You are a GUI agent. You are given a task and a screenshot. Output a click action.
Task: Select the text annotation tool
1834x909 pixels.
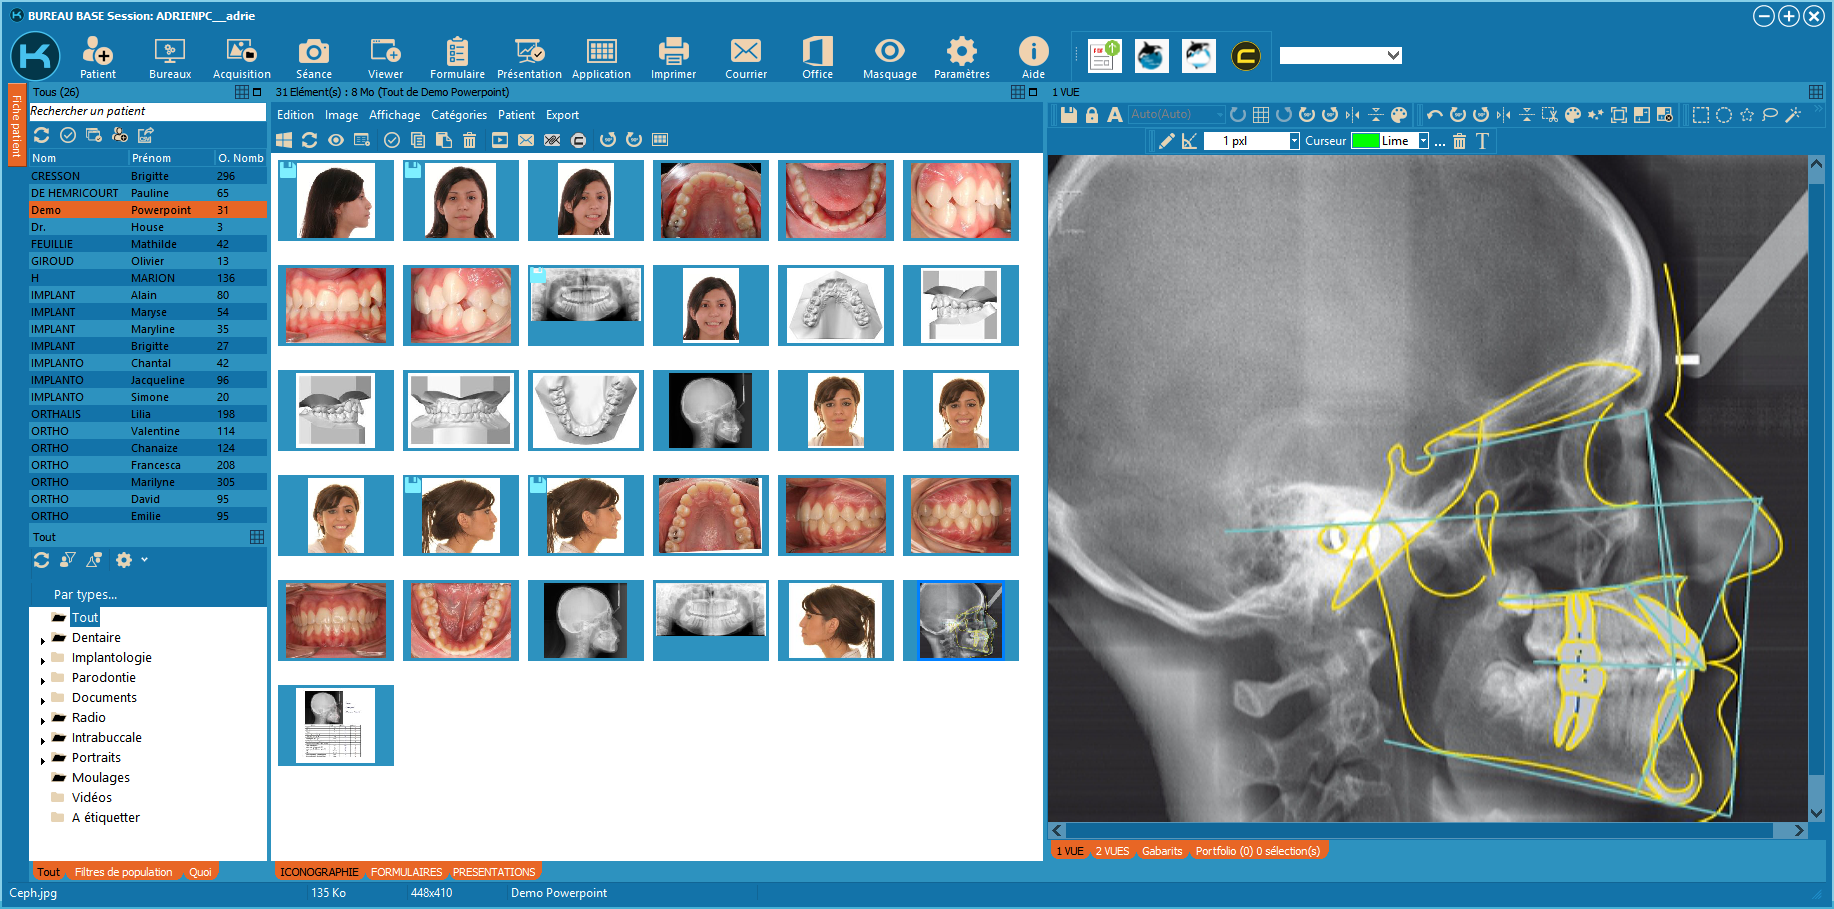click(1482, 141)
